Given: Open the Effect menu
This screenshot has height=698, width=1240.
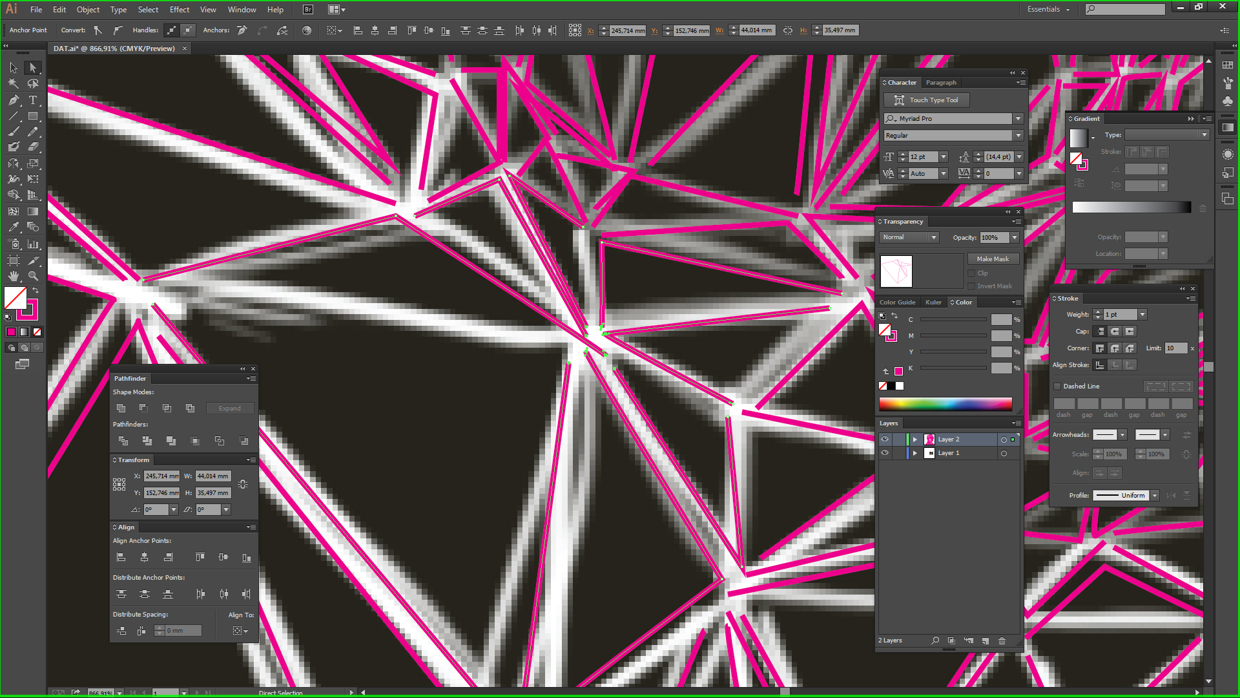Looking at the screenshot, I should [x=179, y=9].
